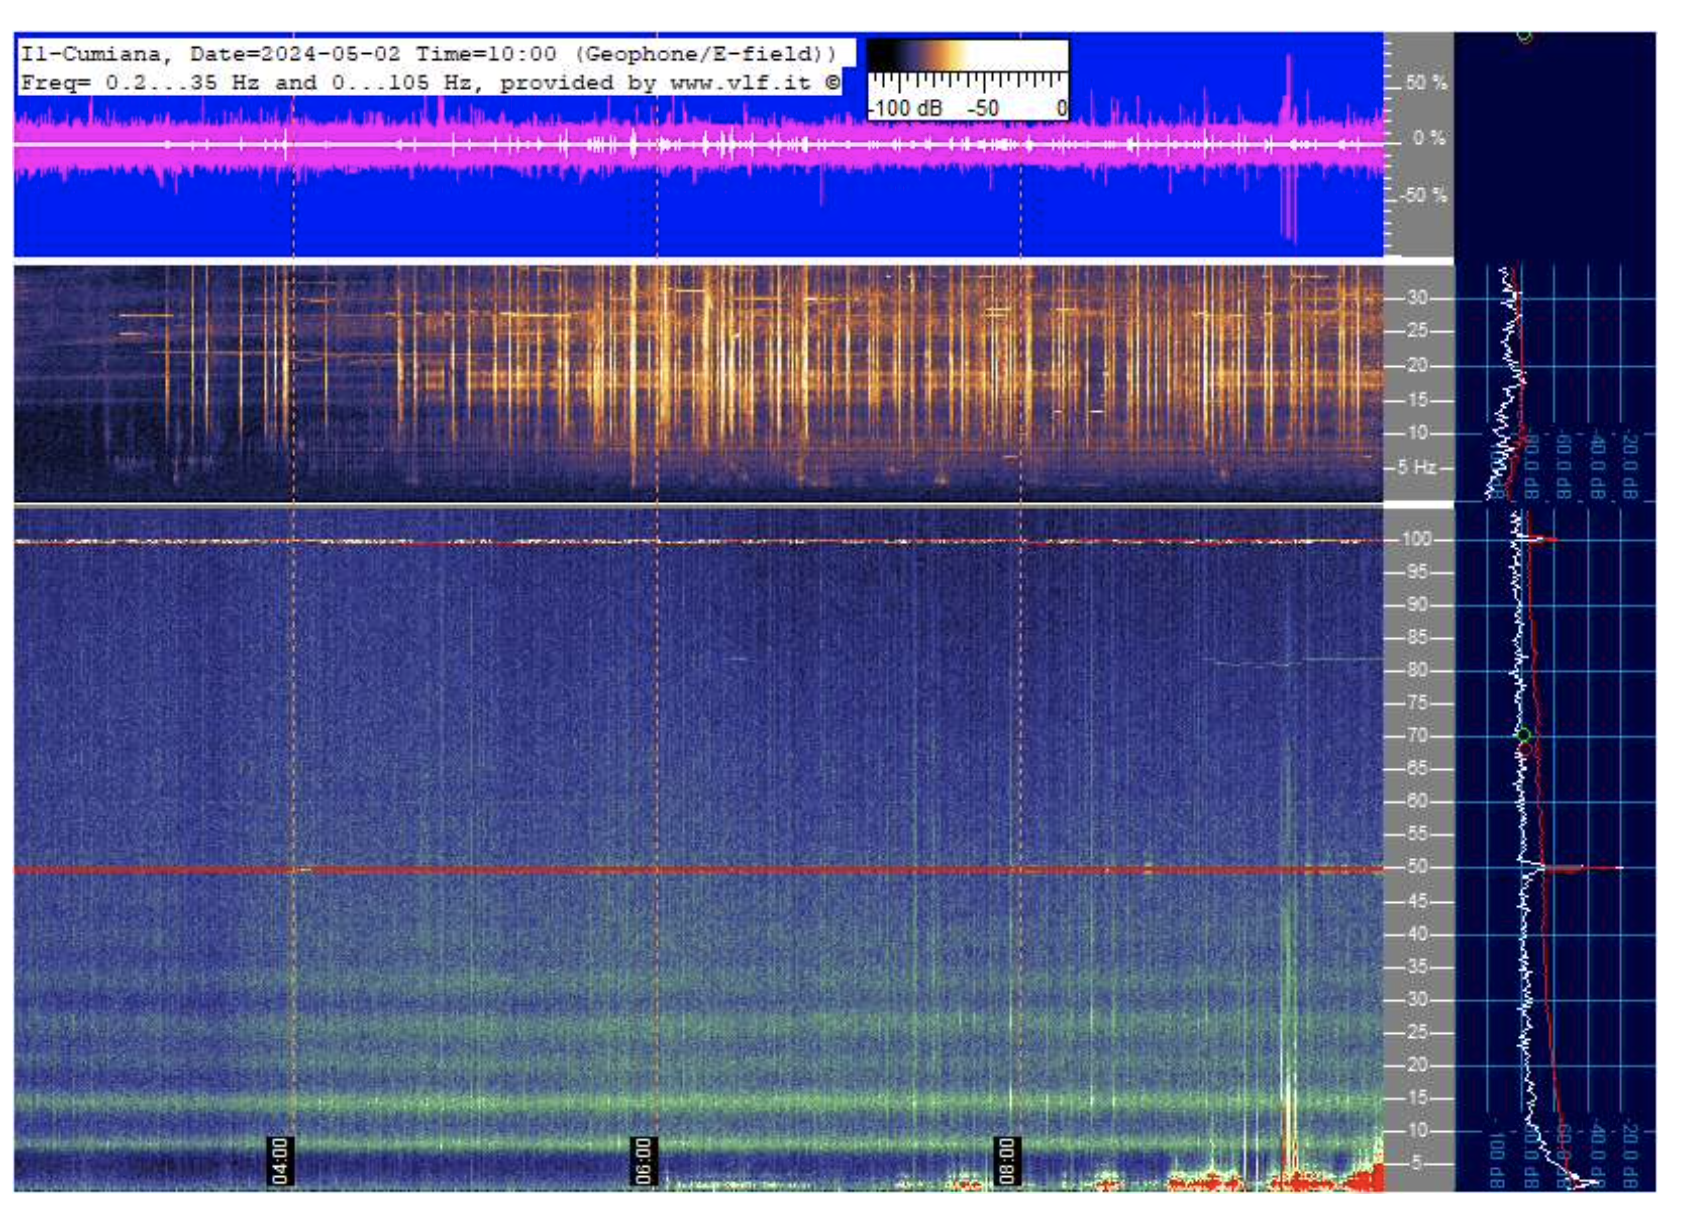Click the green circle marker at 70 Hz
This screenshot has width=1694, height=1224.
pyautogui.click(x=1524, y=736)
